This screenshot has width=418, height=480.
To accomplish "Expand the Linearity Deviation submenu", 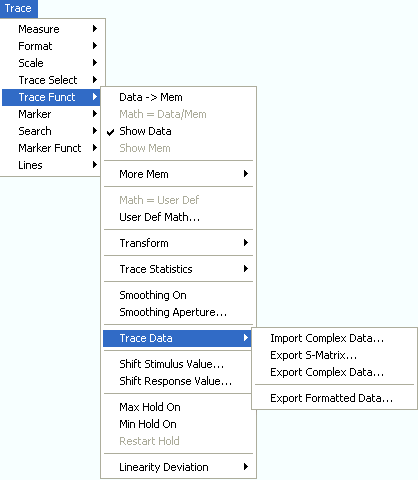I will (178, 467).
